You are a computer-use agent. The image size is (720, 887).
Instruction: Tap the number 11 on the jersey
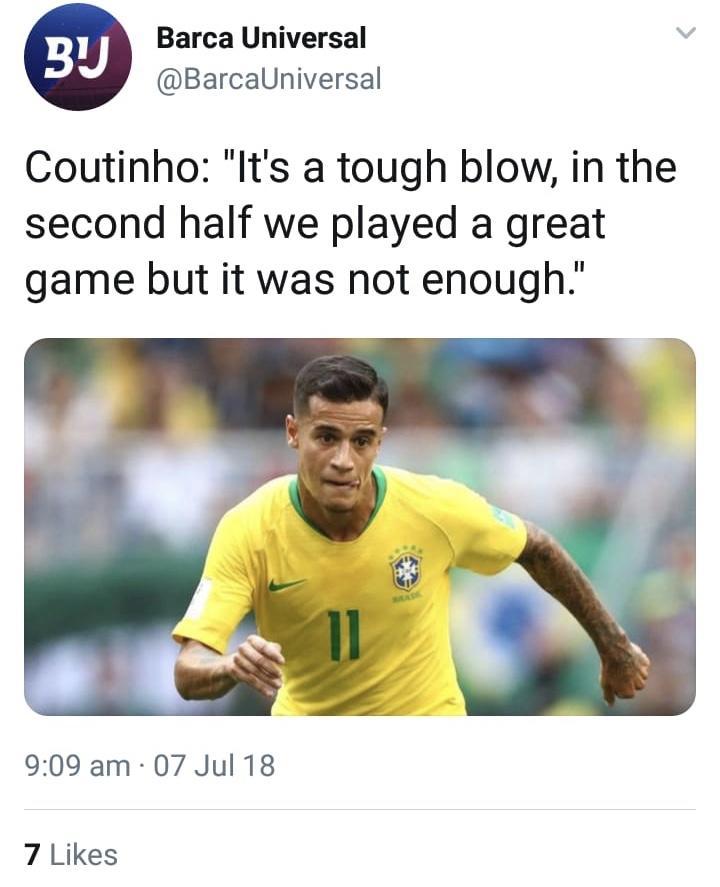344,634
